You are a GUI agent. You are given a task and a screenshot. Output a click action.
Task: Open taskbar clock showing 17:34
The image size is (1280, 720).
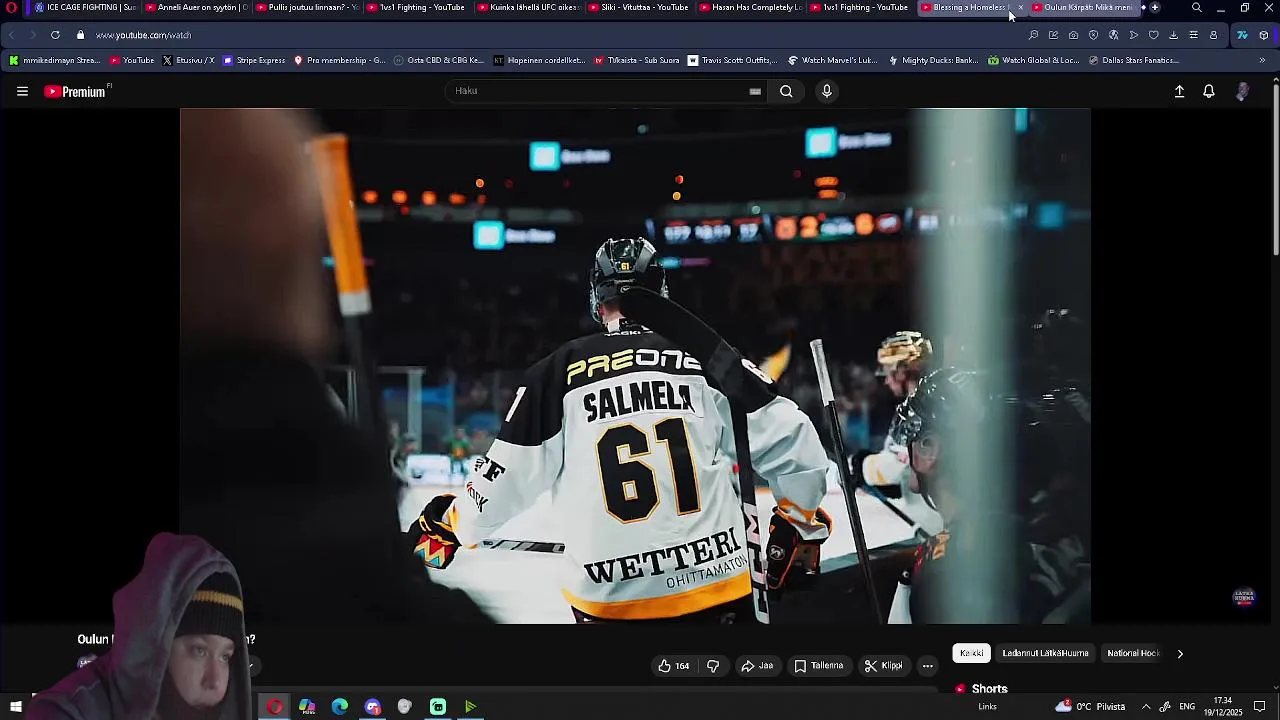[1222, 707]
